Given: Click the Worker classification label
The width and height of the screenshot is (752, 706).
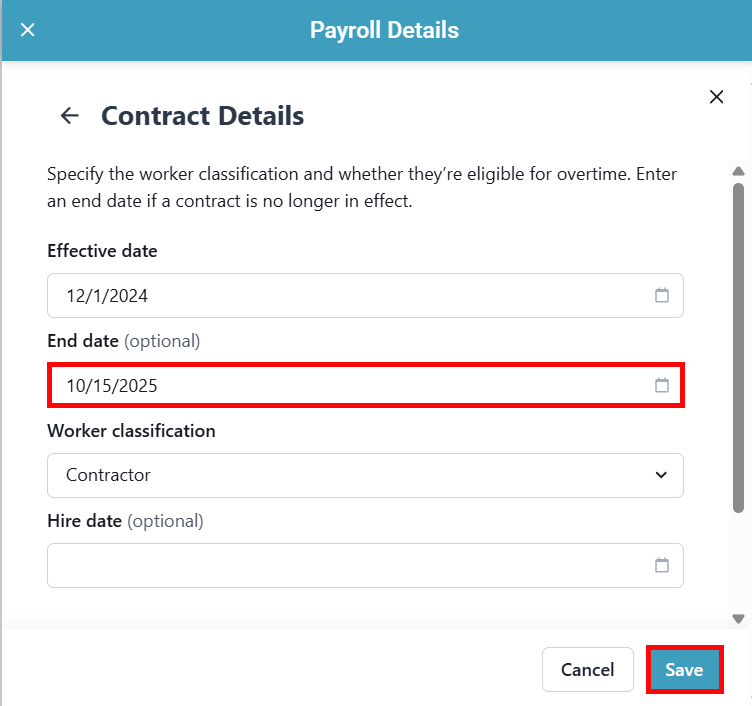Looking at the screenshot, I should coord(131,431).
